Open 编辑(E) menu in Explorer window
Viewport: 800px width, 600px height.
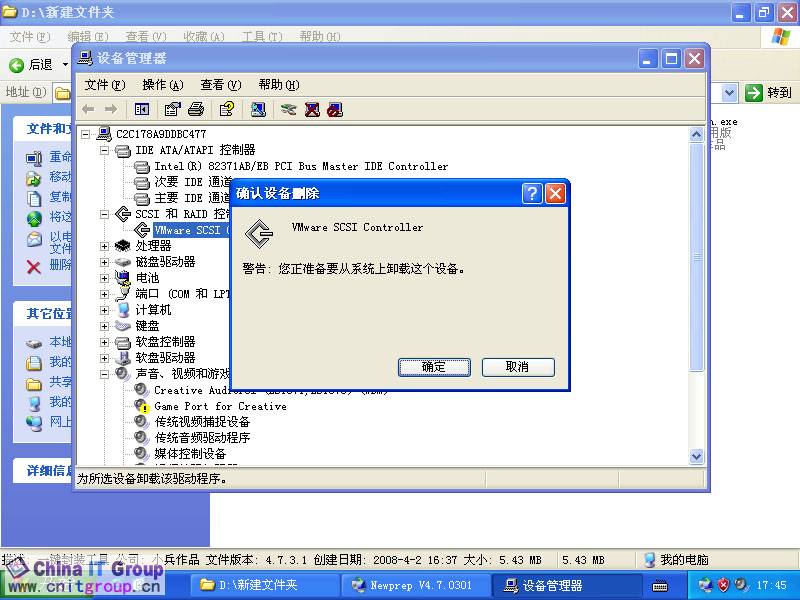point(88,37)
